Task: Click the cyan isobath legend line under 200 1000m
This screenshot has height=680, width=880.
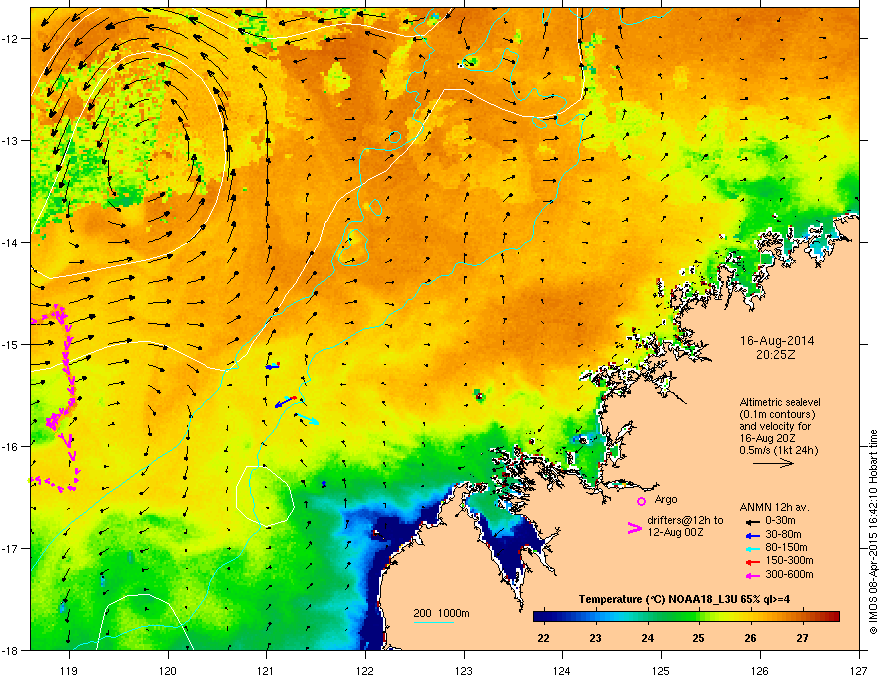Action: point(433,623)
